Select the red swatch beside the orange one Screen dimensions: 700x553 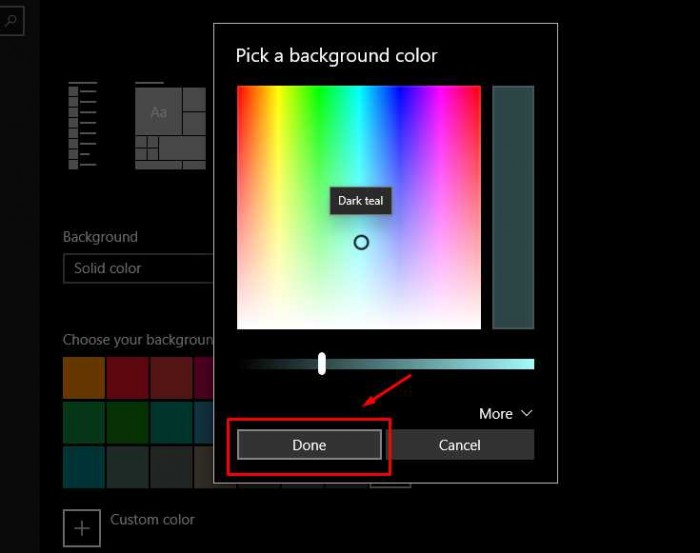pos(127,378)
